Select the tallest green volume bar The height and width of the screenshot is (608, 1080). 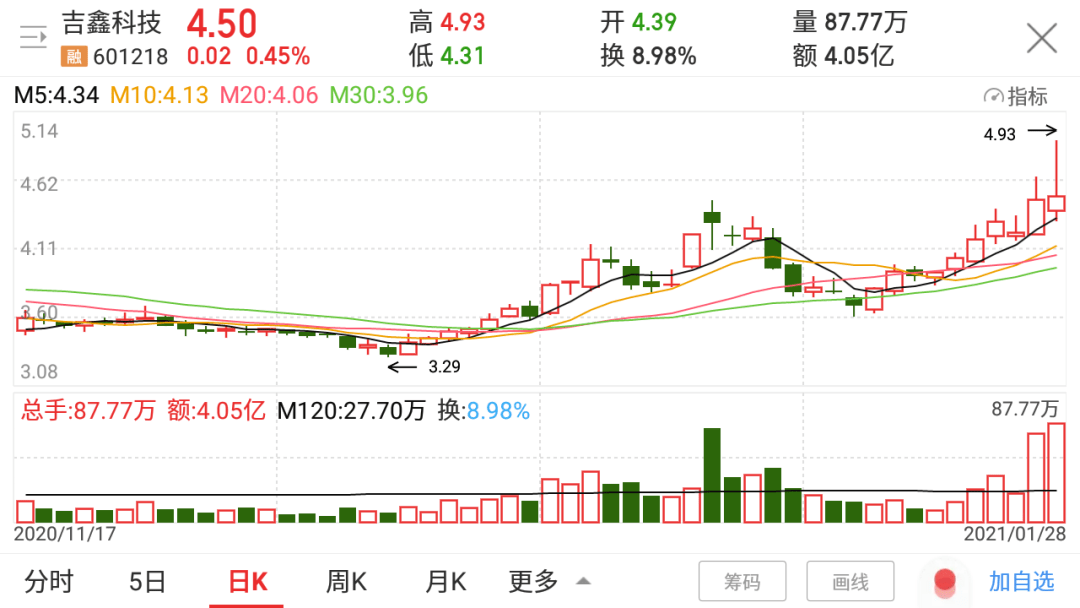712,475
